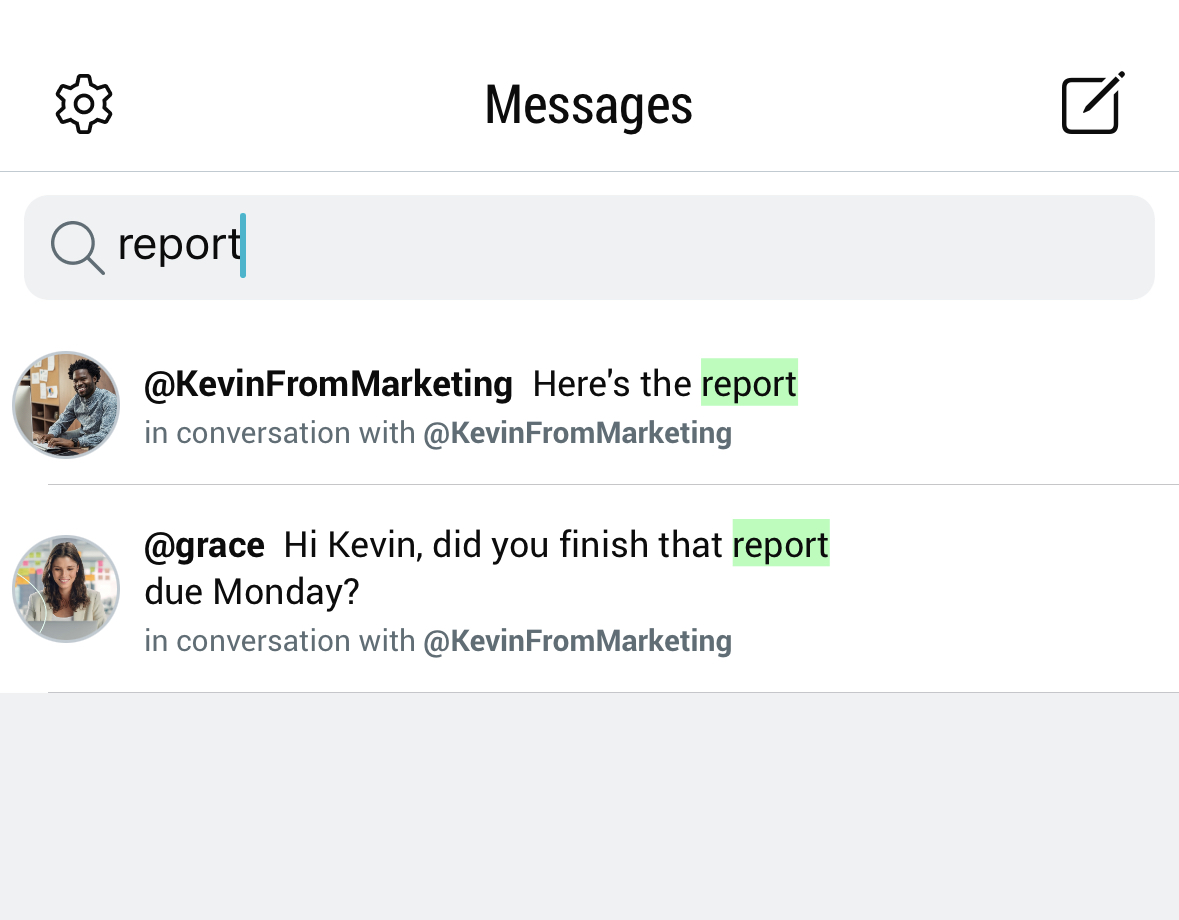Compose a new message with pencil icon
1179x920 pixels.
click(x=1093, y=103)
